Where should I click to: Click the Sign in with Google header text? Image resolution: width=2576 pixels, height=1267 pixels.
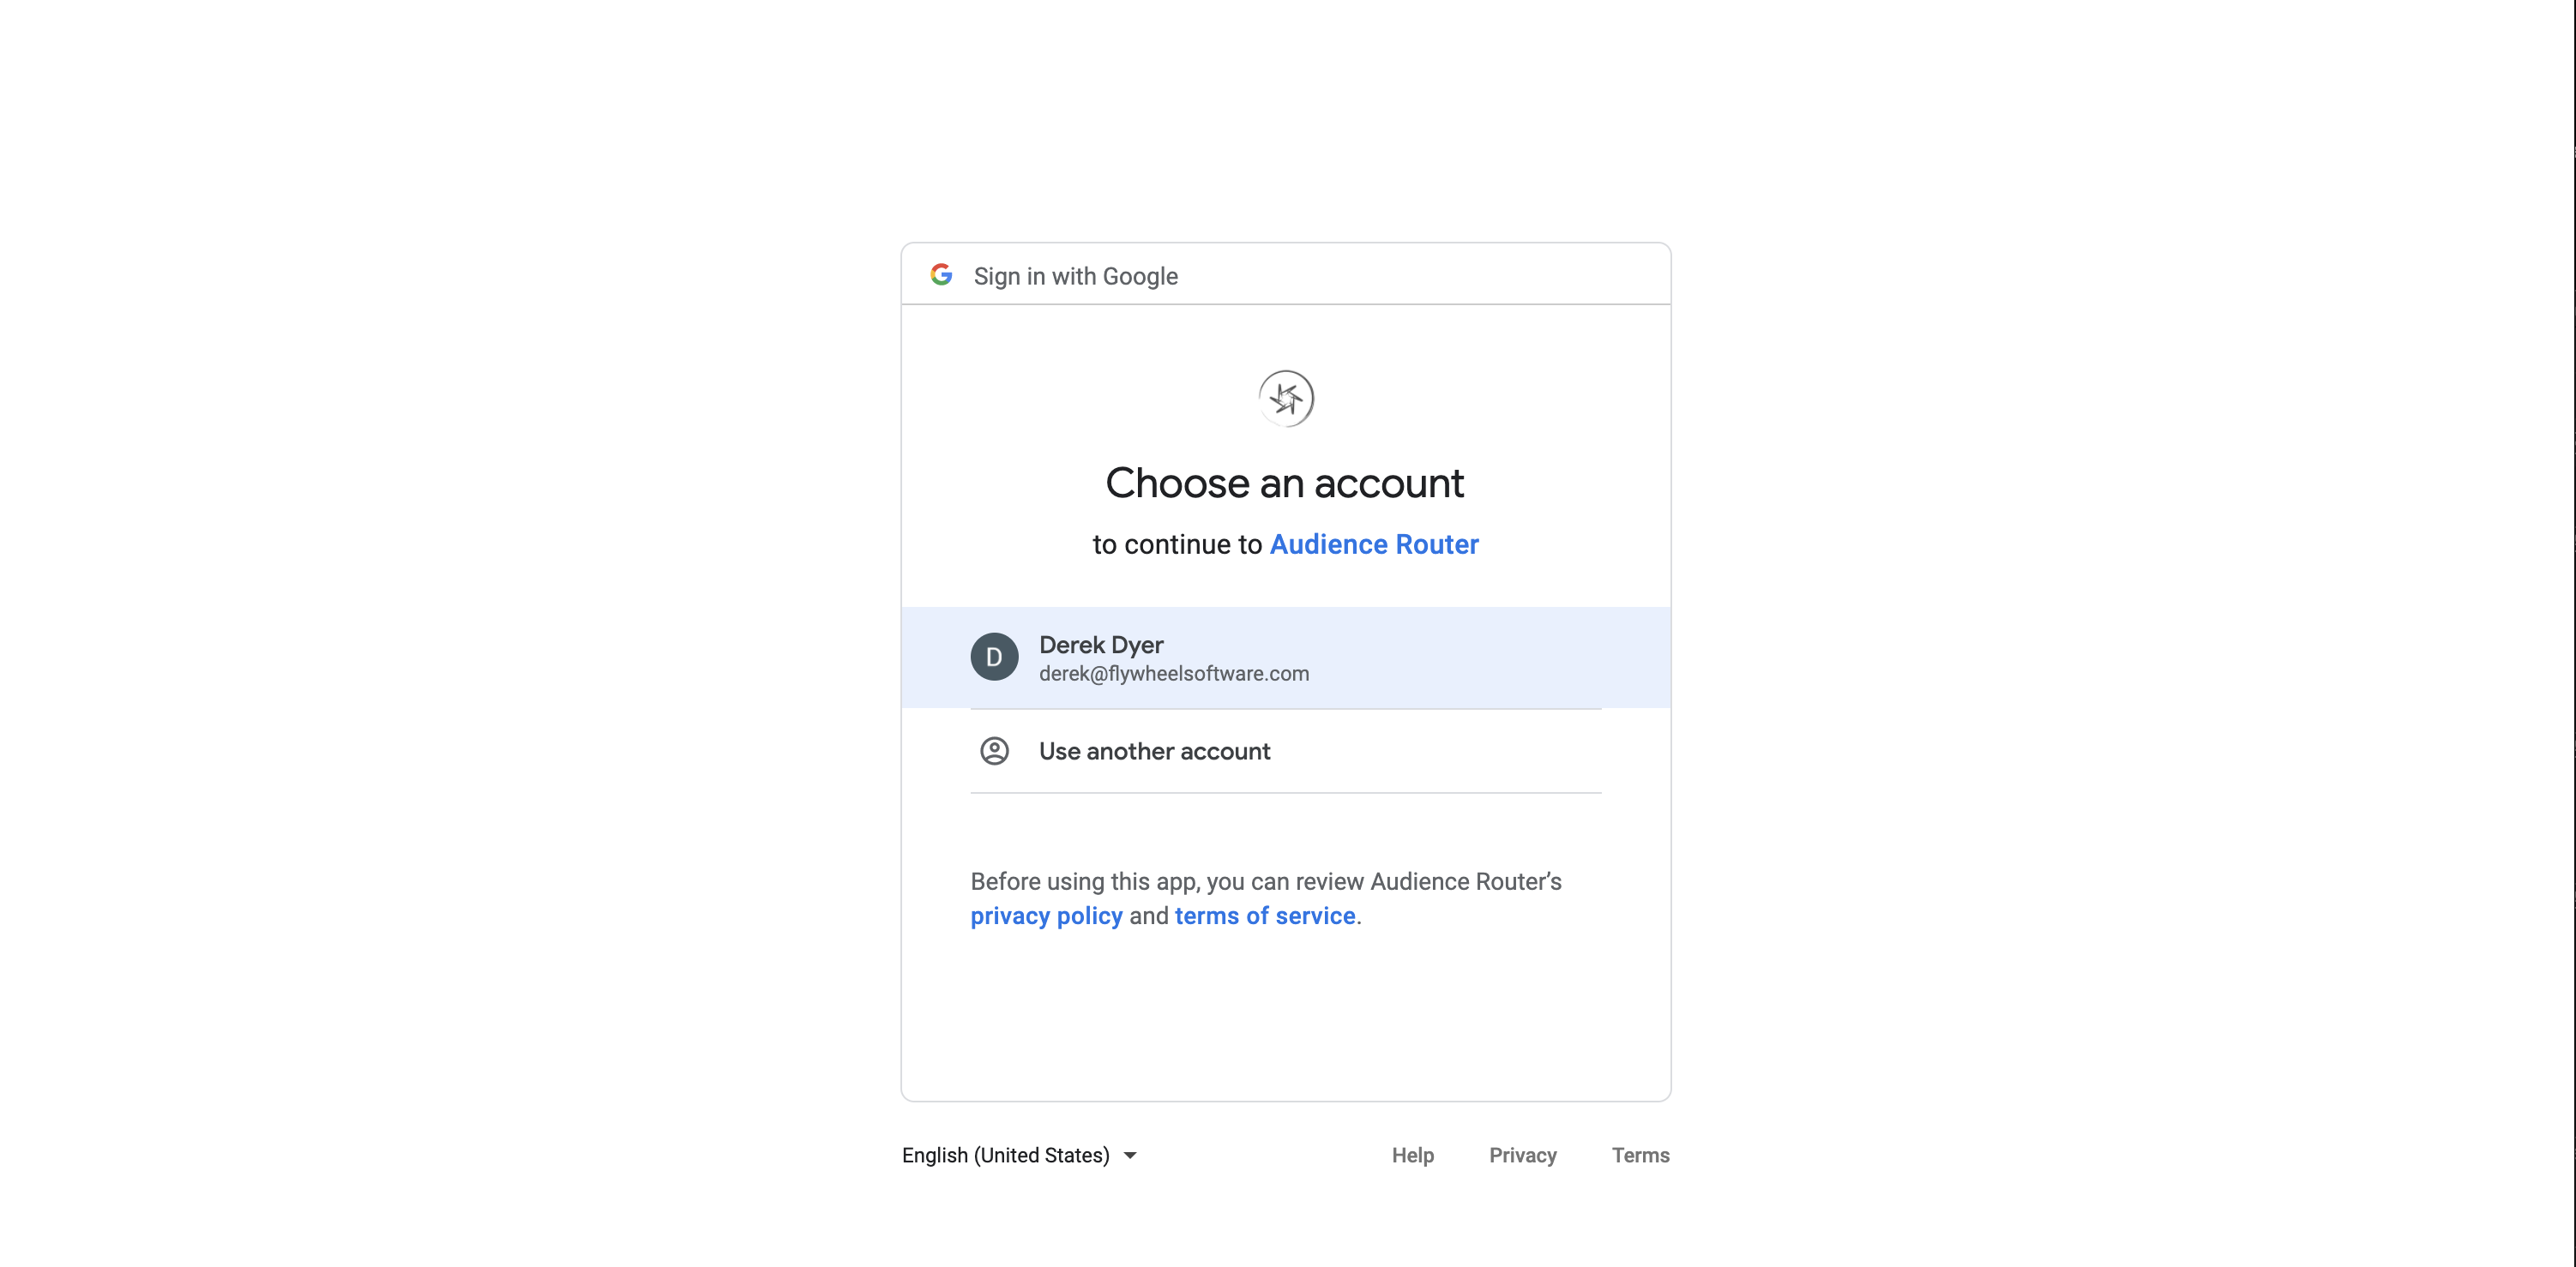(1076, 276)
